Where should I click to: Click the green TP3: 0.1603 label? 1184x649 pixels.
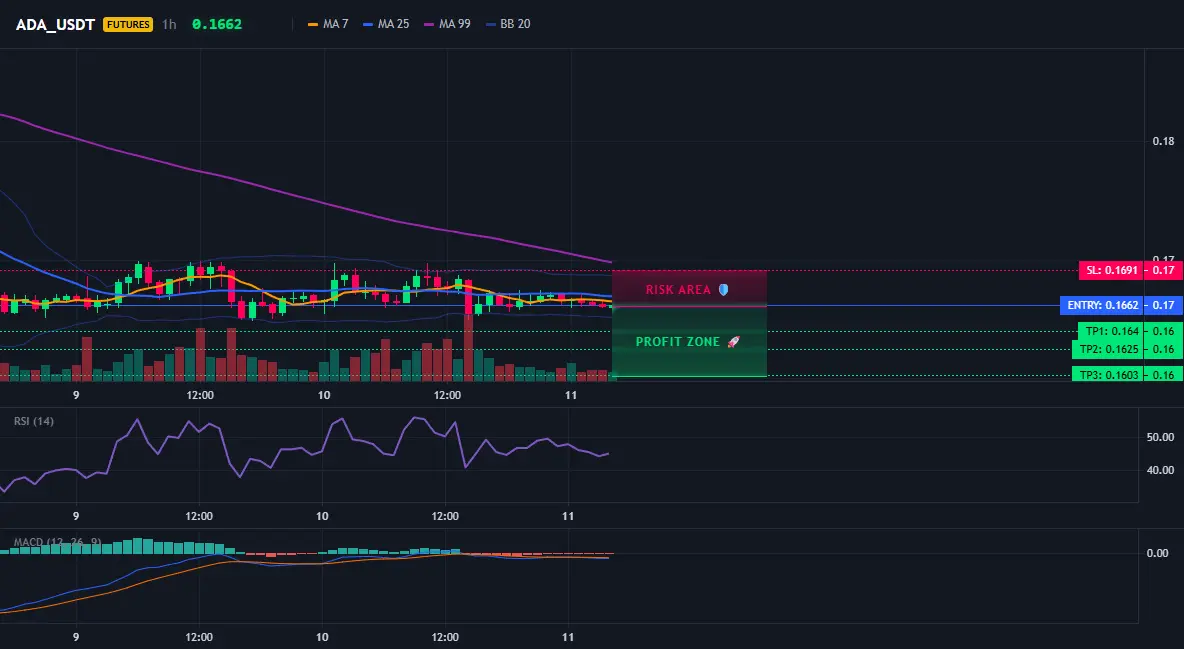pos(1108,375)
